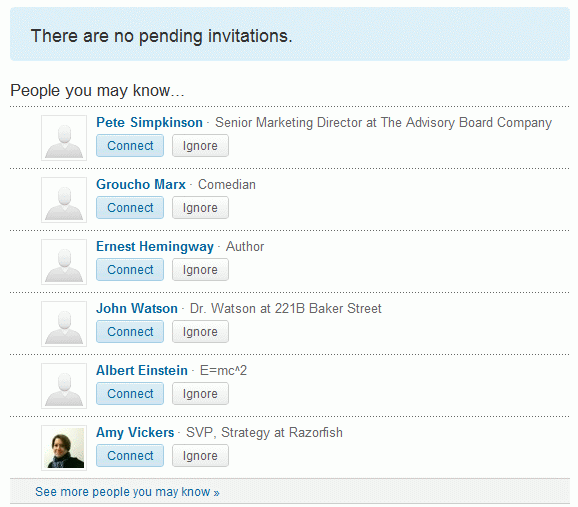The width and height of the screenshot is (578, 507).
Task: Open the Pete Simpkinson name link
Action: pyautogui.click(x=149, y=122)
